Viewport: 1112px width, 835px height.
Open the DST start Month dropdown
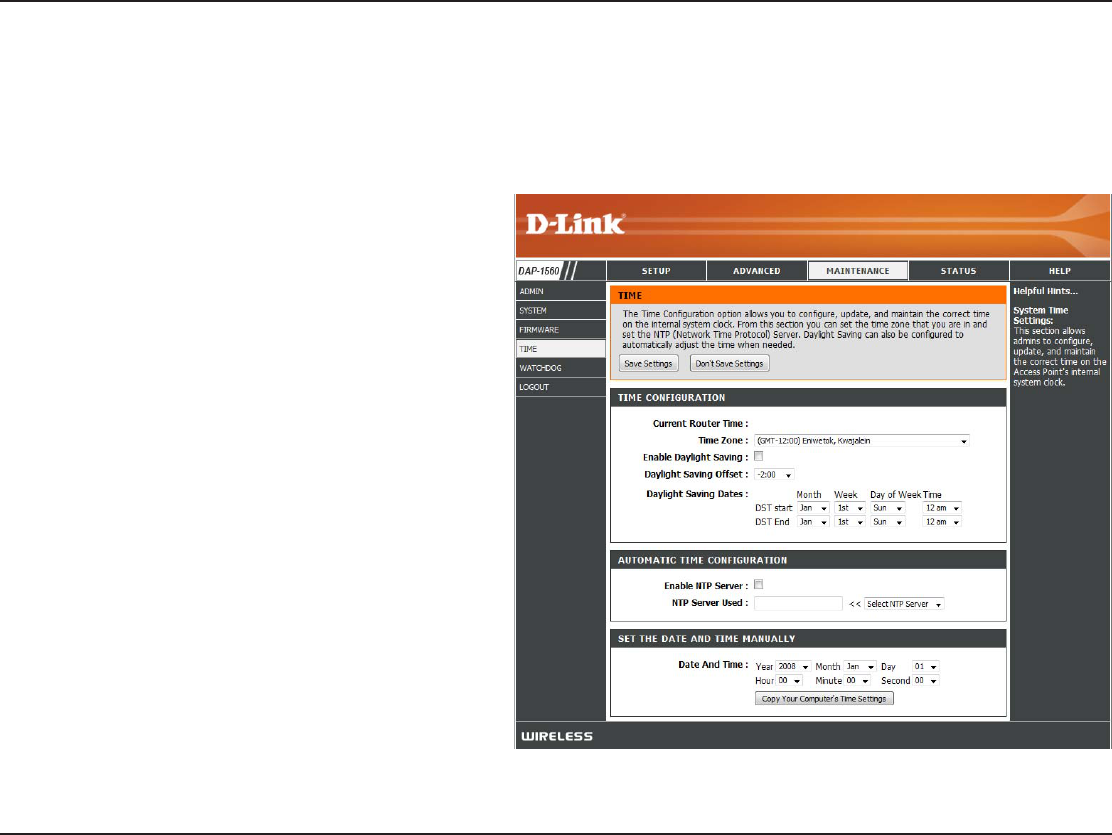[813, 508]
